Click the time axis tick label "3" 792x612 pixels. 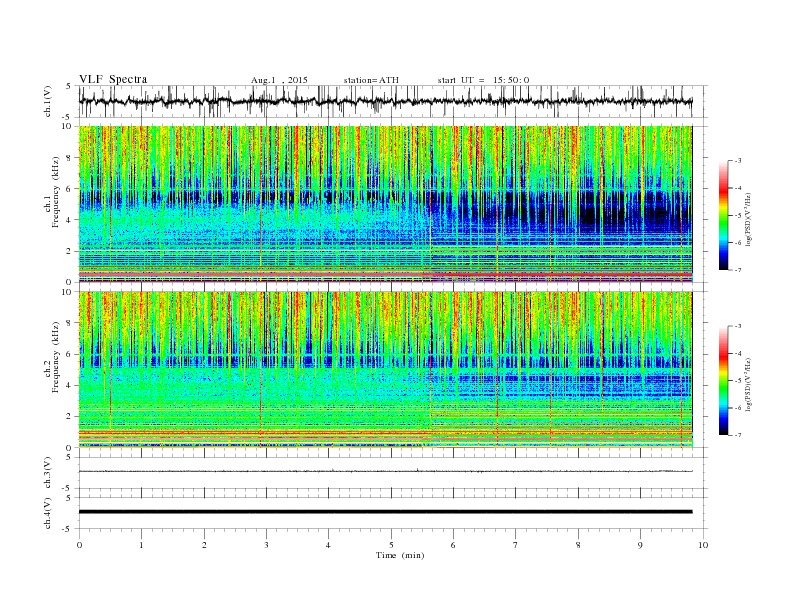[x=266, y=545]
